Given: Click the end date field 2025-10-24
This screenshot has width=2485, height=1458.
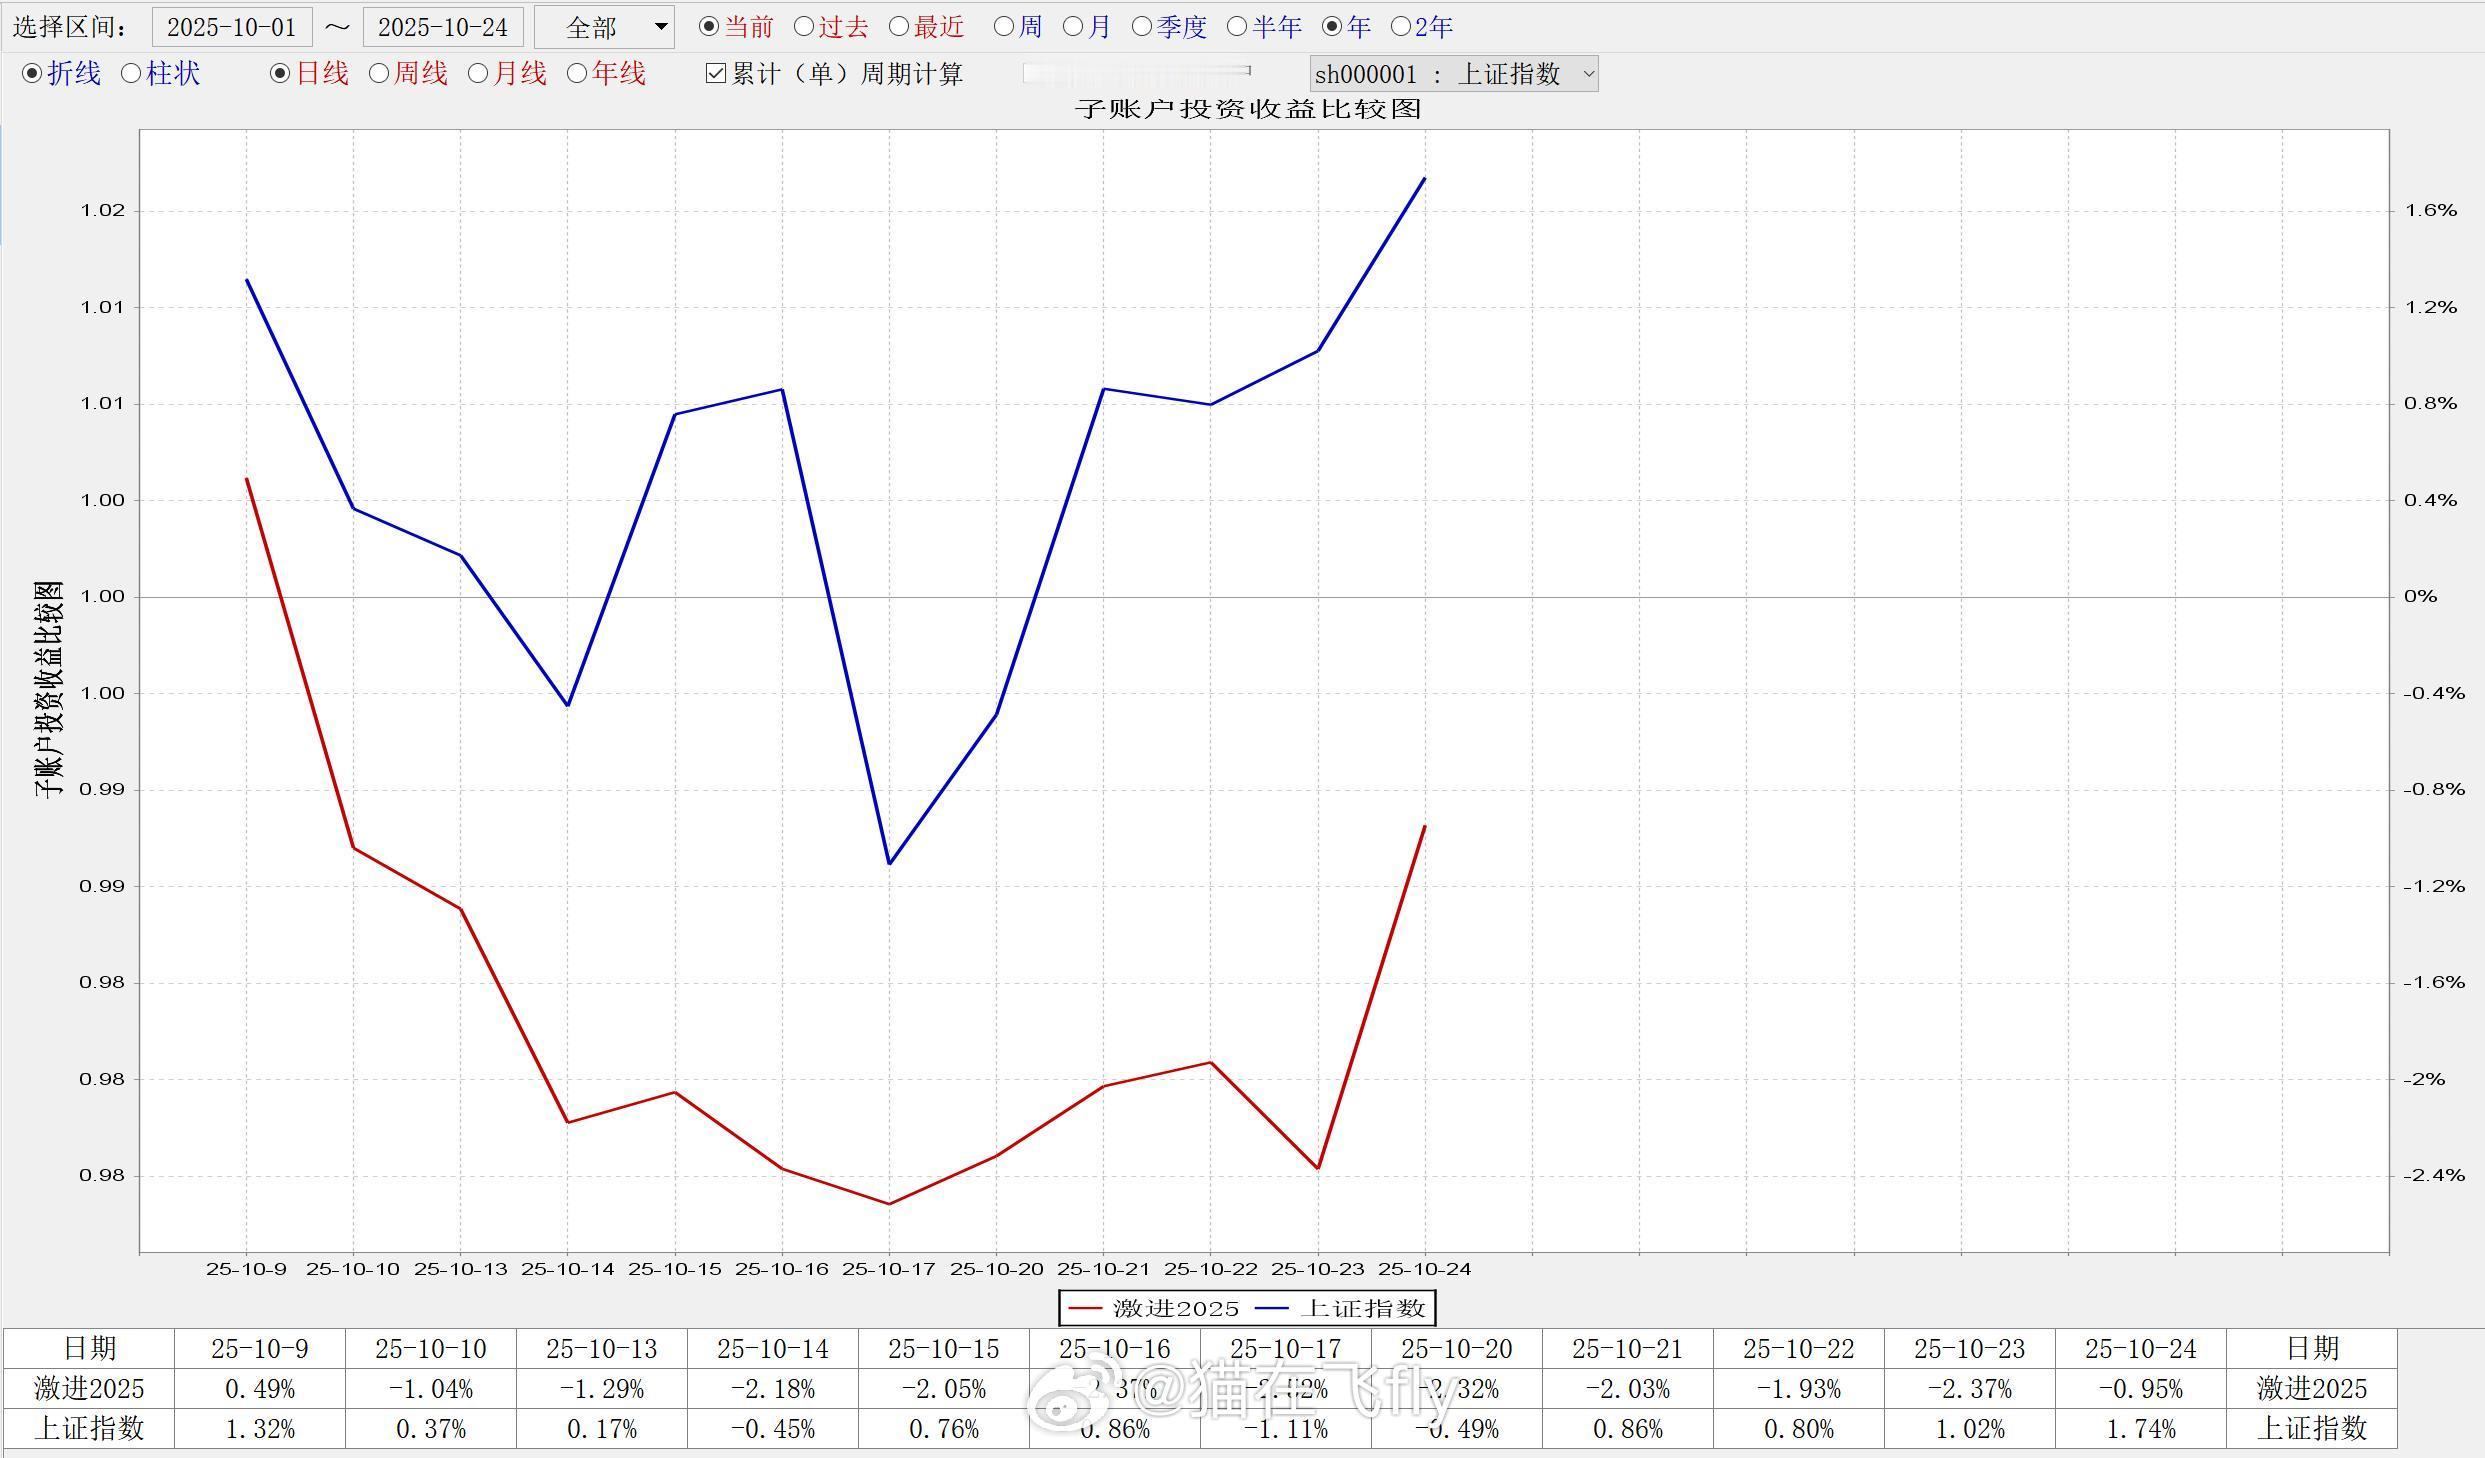Looking at the screenshot, I should coord(443,28).
